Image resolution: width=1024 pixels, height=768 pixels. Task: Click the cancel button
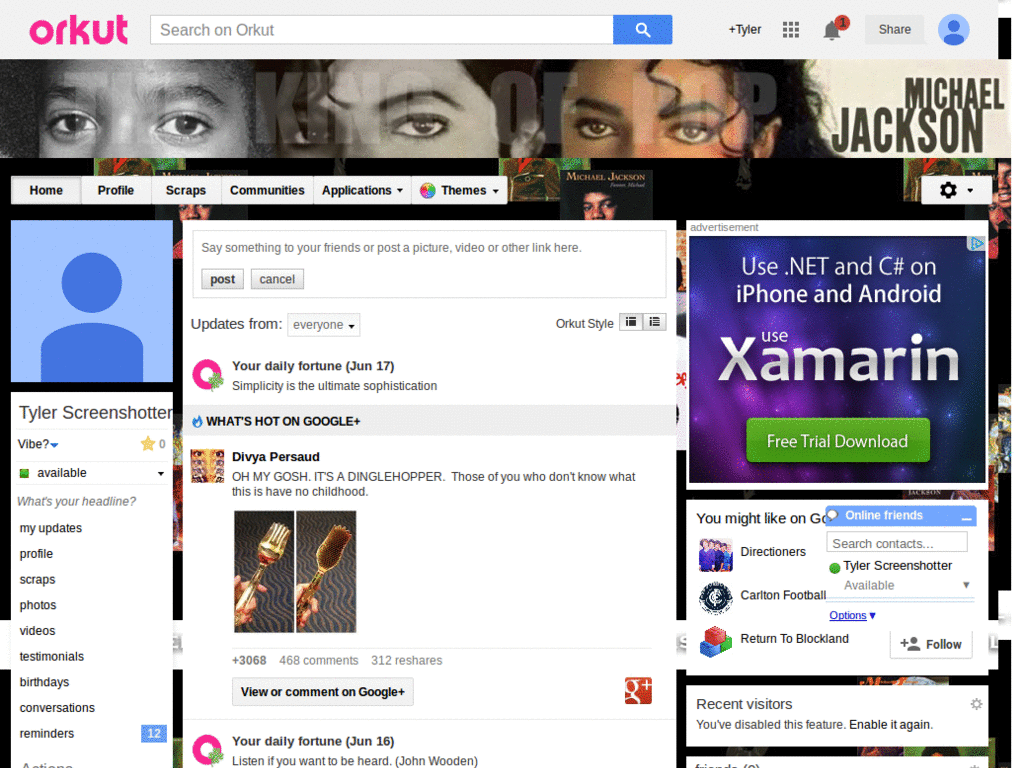pyautogui.click(x=277, y=280)
